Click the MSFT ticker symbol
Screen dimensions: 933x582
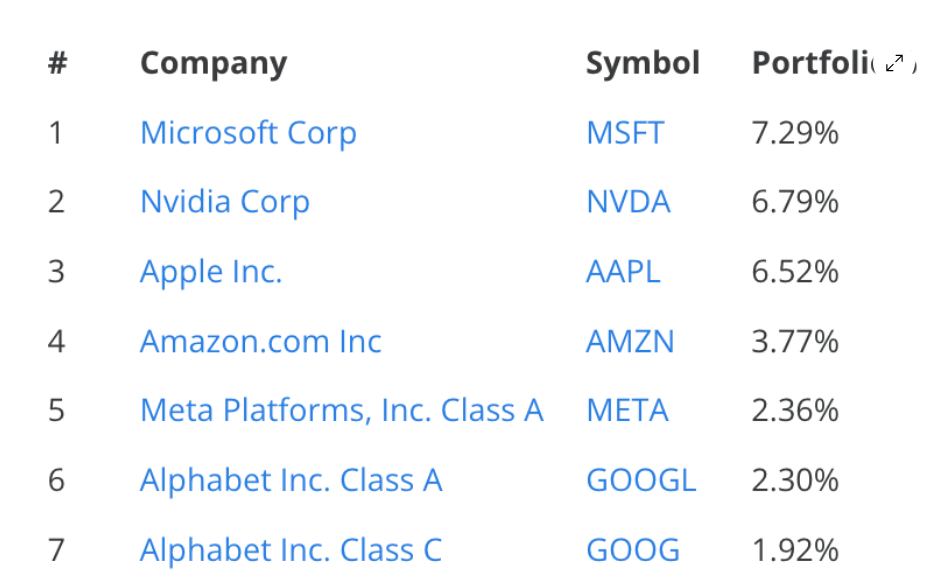point(625,133)
